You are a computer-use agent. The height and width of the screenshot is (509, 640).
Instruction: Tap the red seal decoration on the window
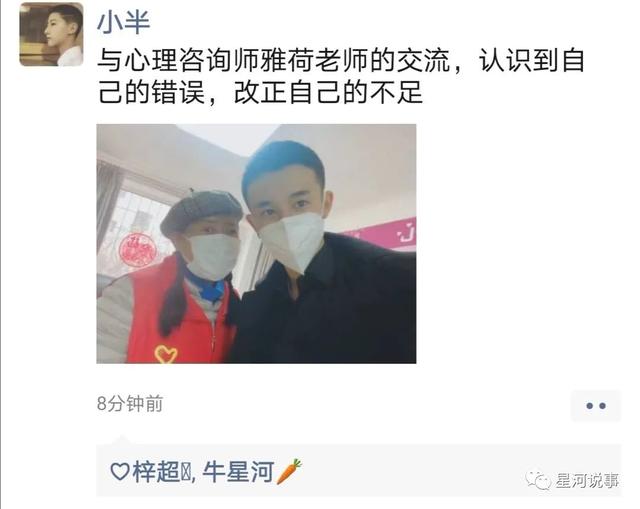point(138,248)
